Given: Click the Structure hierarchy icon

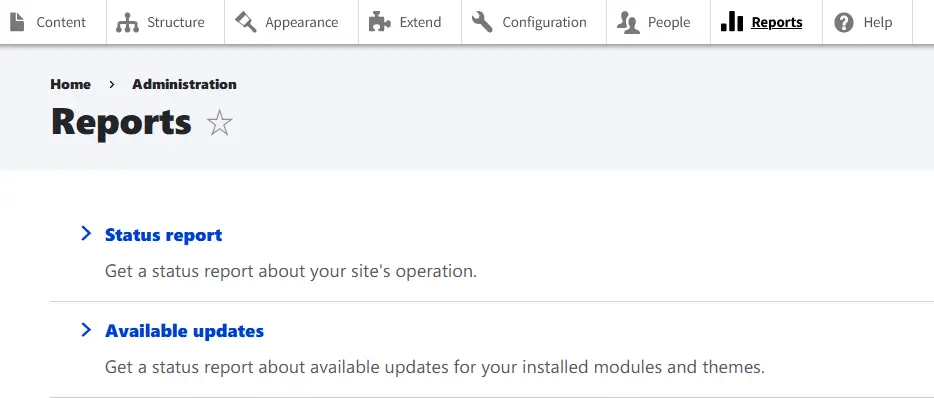Looking at the screenshot, I should [x=127, y=23].
